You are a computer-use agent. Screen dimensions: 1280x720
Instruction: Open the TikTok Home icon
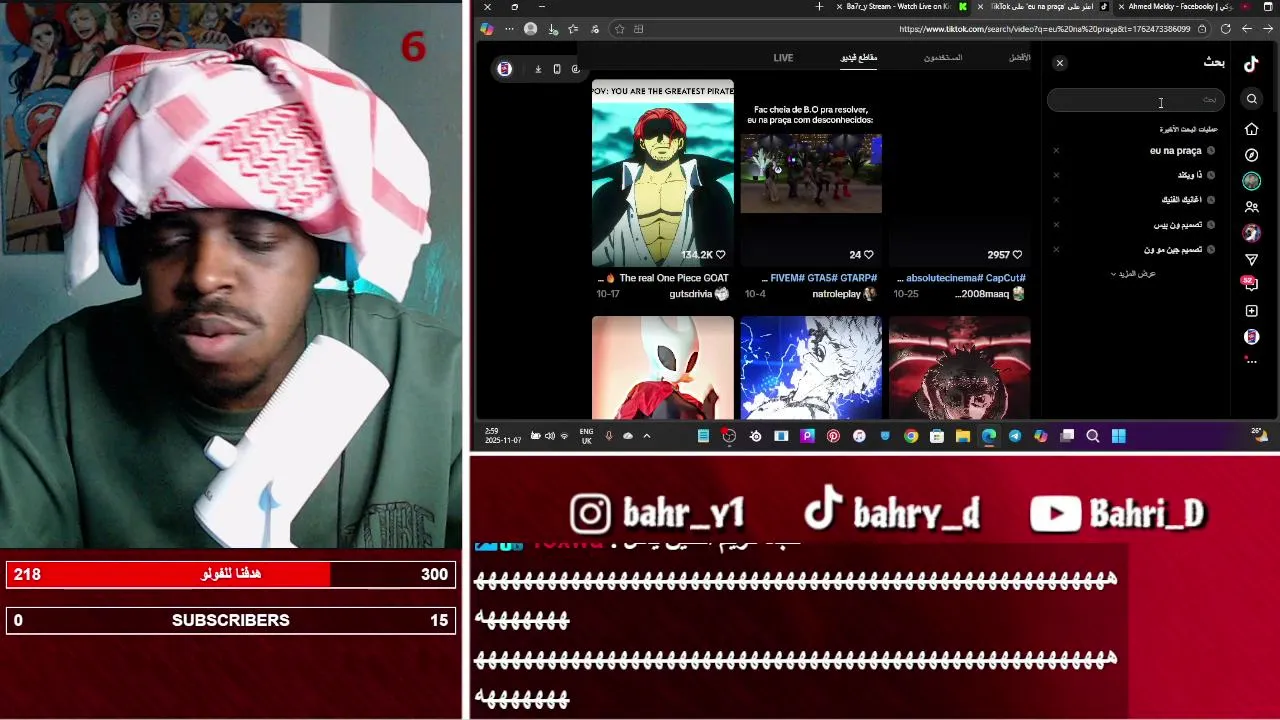(1251, 129)
